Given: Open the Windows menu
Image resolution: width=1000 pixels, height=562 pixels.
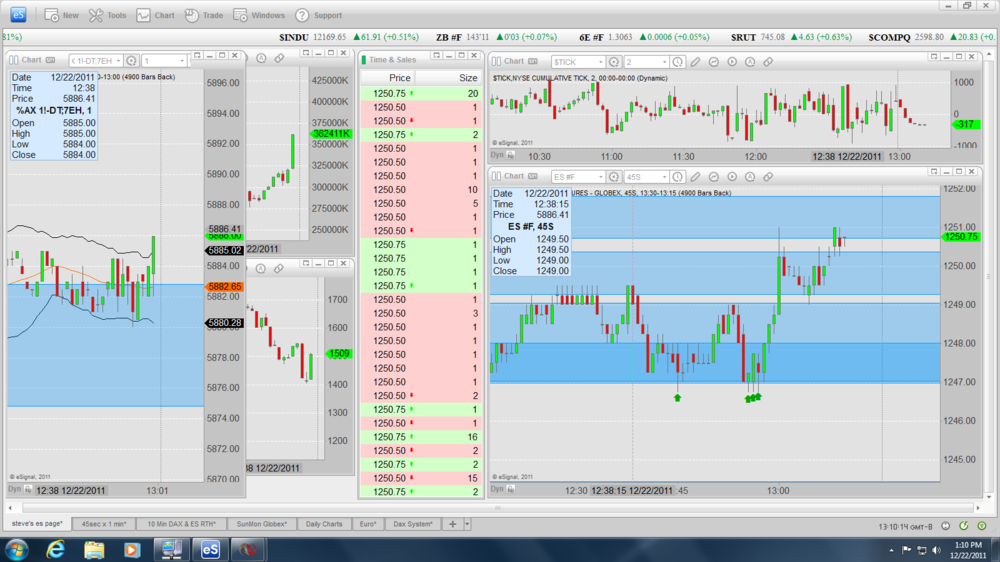Looking at the screenshot, I should [x=259, y=15].
